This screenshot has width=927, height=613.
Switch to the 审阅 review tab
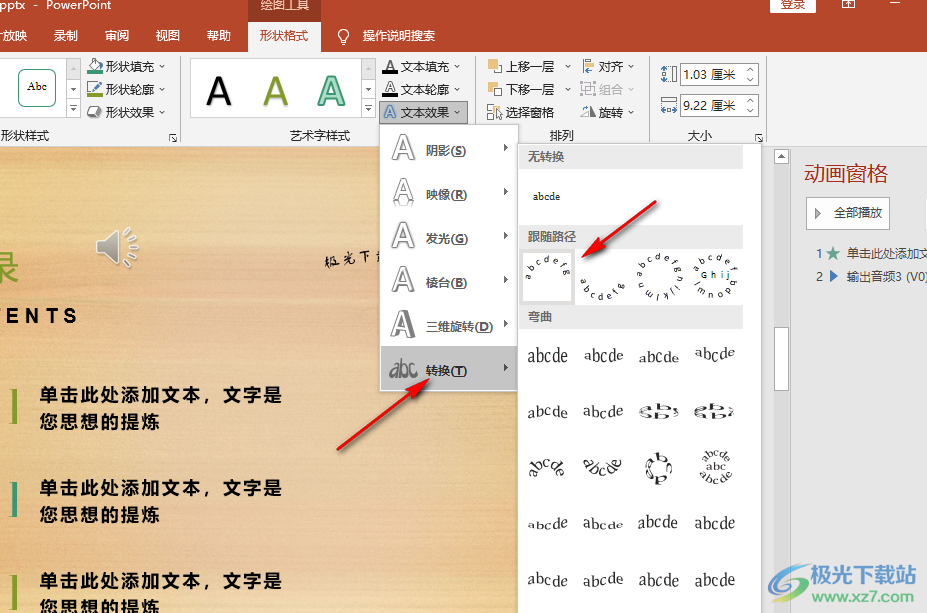tap(116, 35)
